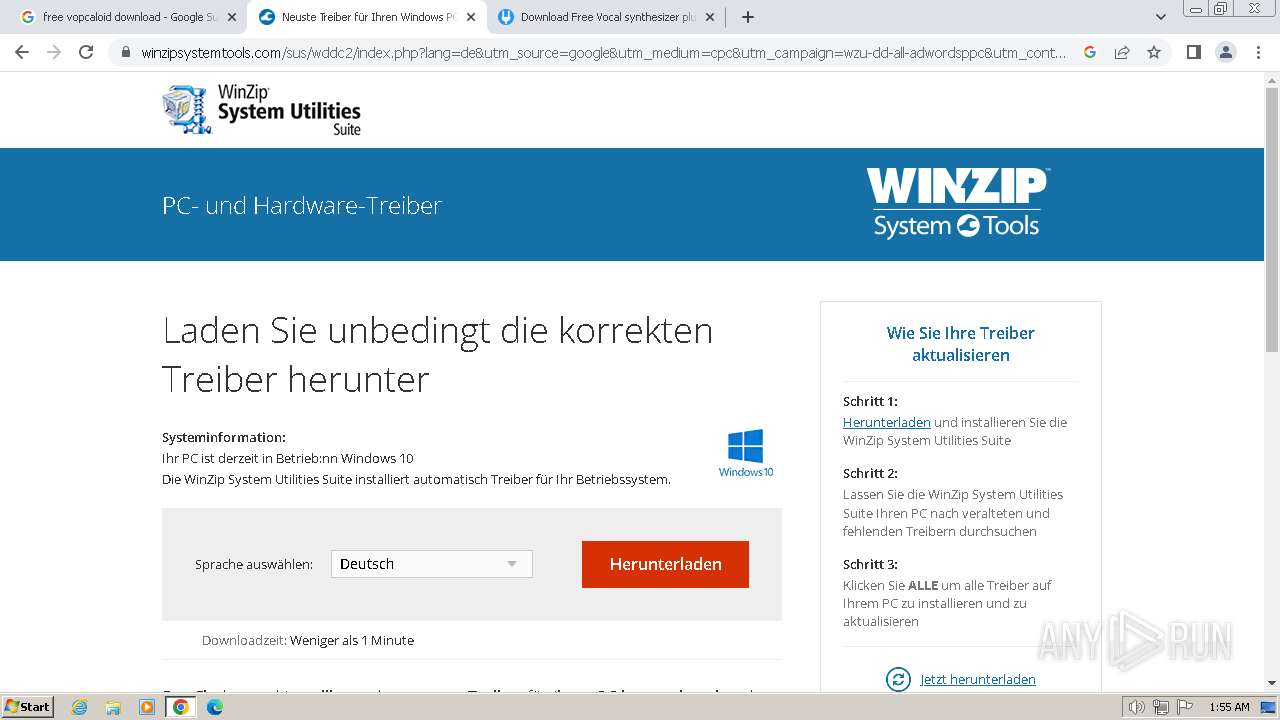Click the volume speaker tray icon

[1138, 707]
